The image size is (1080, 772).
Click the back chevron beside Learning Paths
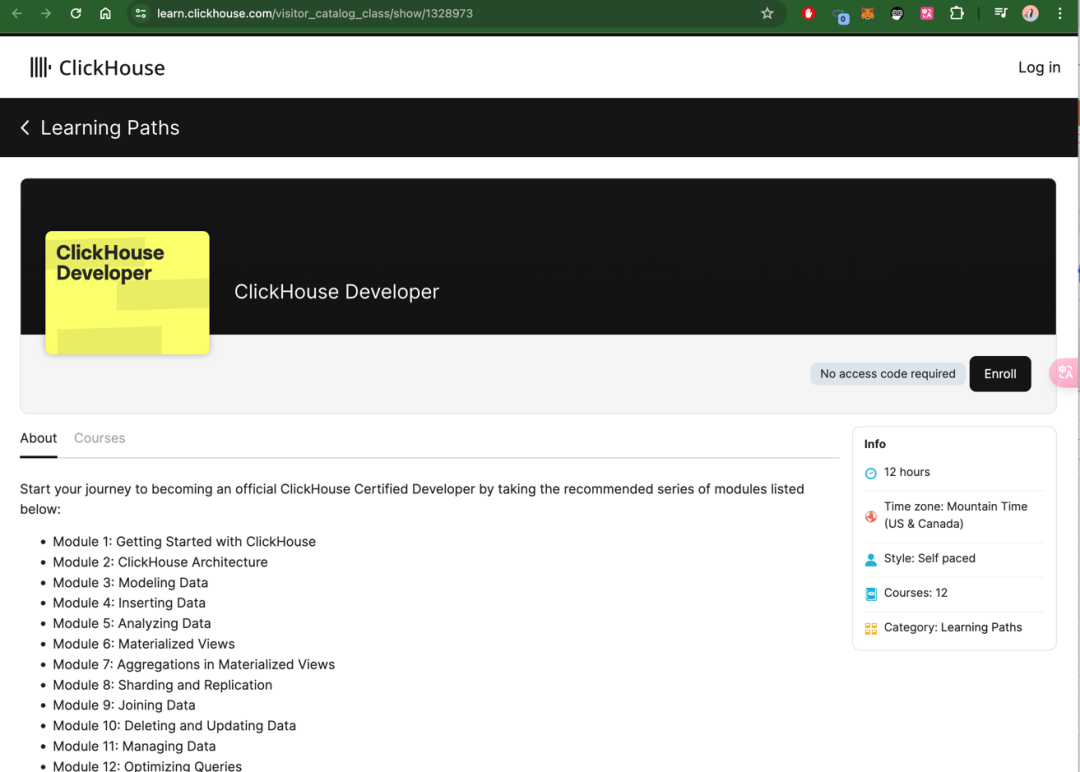(x=25, y=127)
